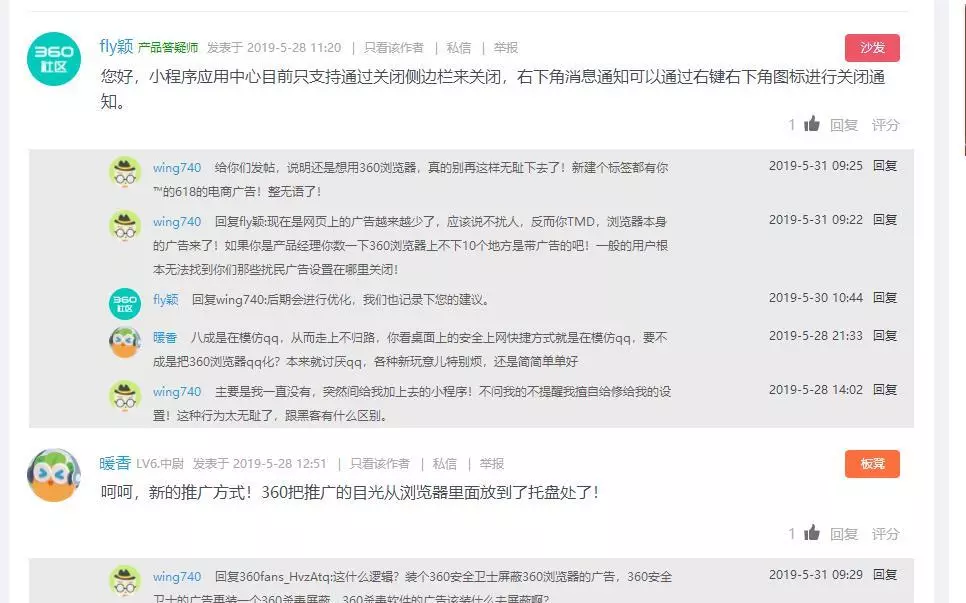Like 暖香's post with thumbs-up icon
966x603 pixels.
(x=812, y=533)
